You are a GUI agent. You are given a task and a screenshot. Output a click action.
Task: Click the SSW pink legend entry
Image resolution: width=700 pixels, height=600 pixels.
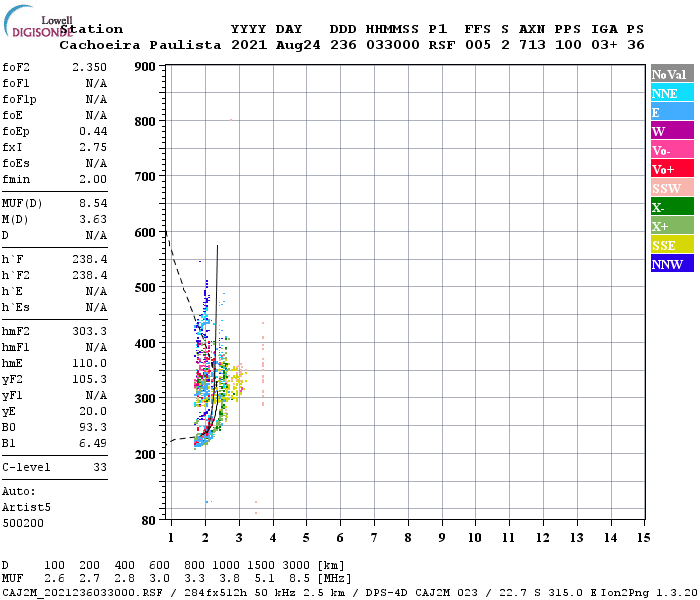(x=671, y=188)
